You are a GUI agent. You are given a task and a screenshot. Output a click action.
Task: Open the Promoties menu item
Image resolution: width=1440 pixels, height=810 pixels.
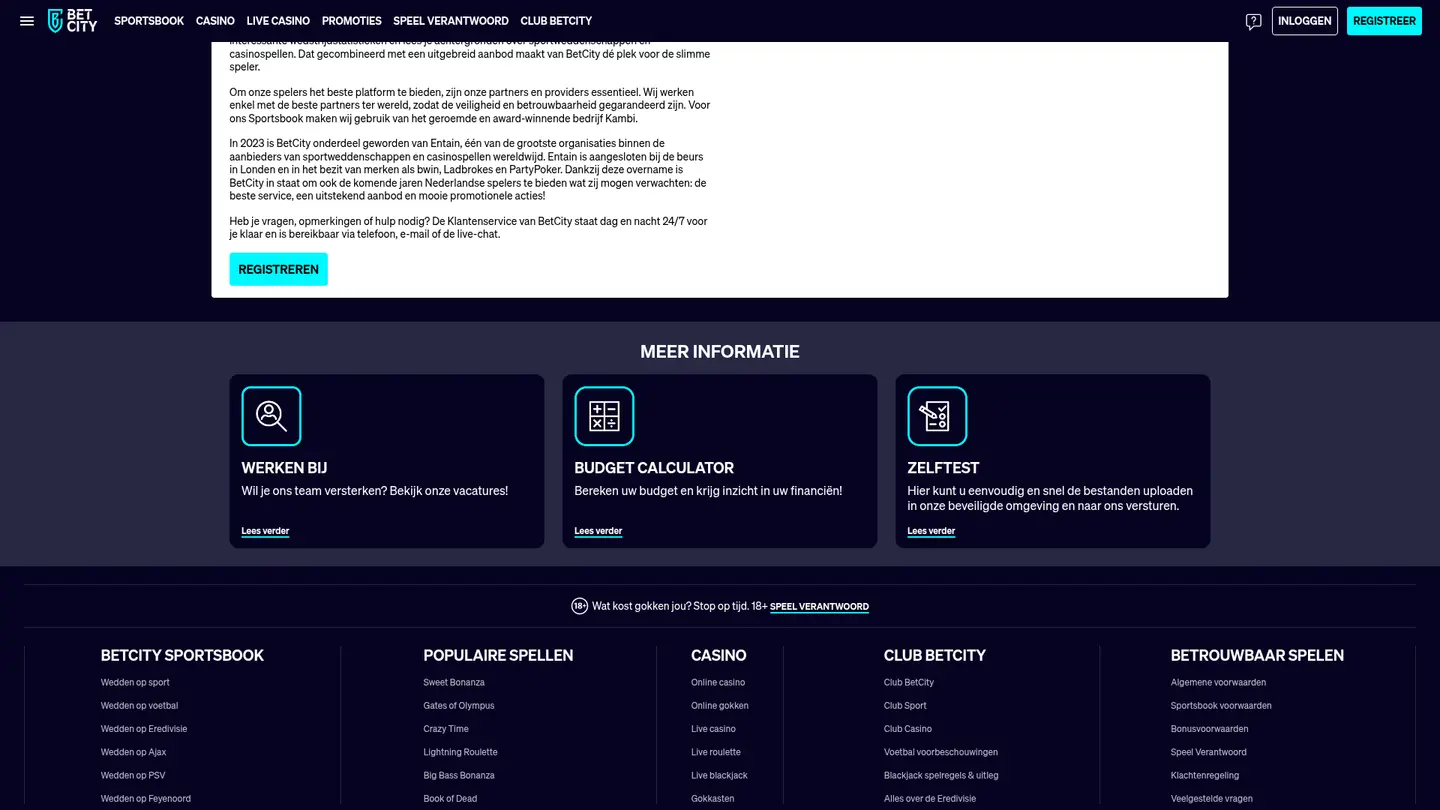click(352, 21)
